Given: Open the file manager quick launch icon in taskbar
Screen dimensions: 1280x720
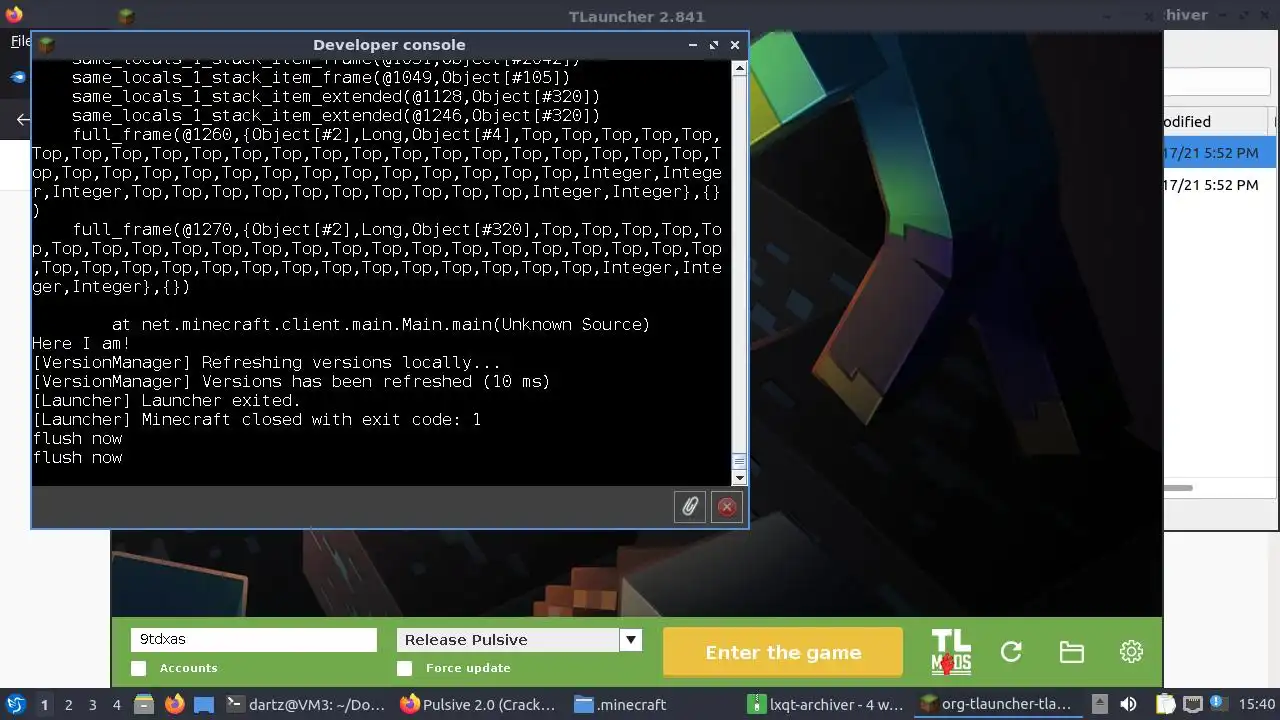Looking at the screenshot, I should pos(143,704).
